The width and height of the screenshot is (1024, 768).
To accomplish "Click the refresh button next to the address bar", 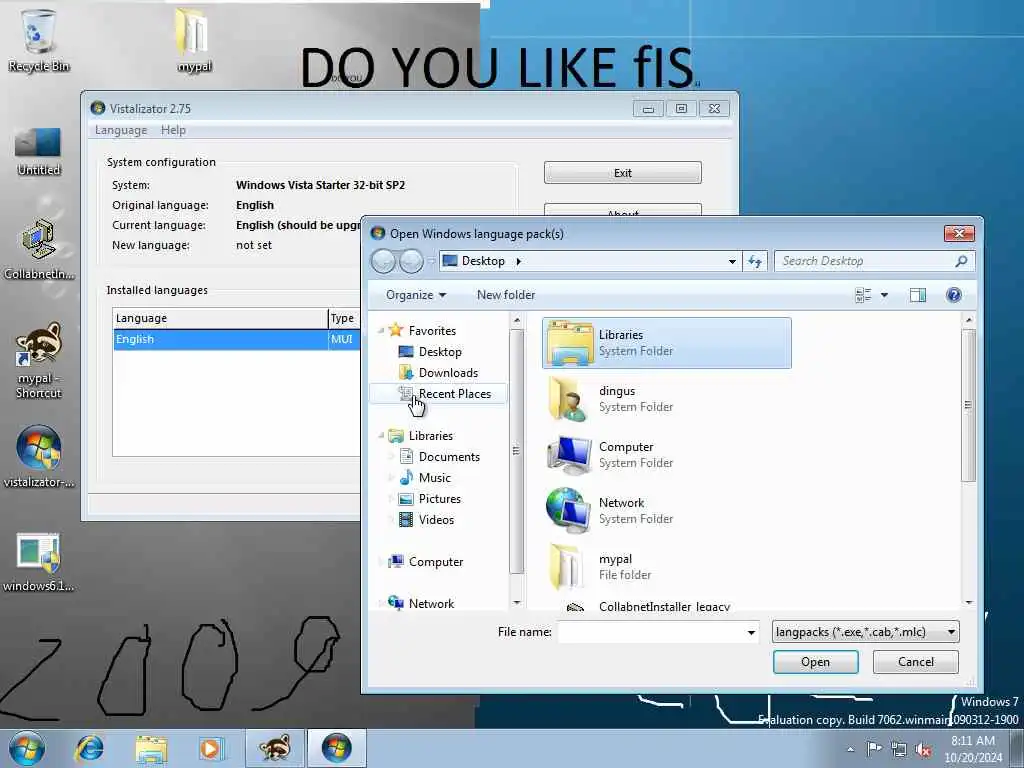I will point(755,261).
